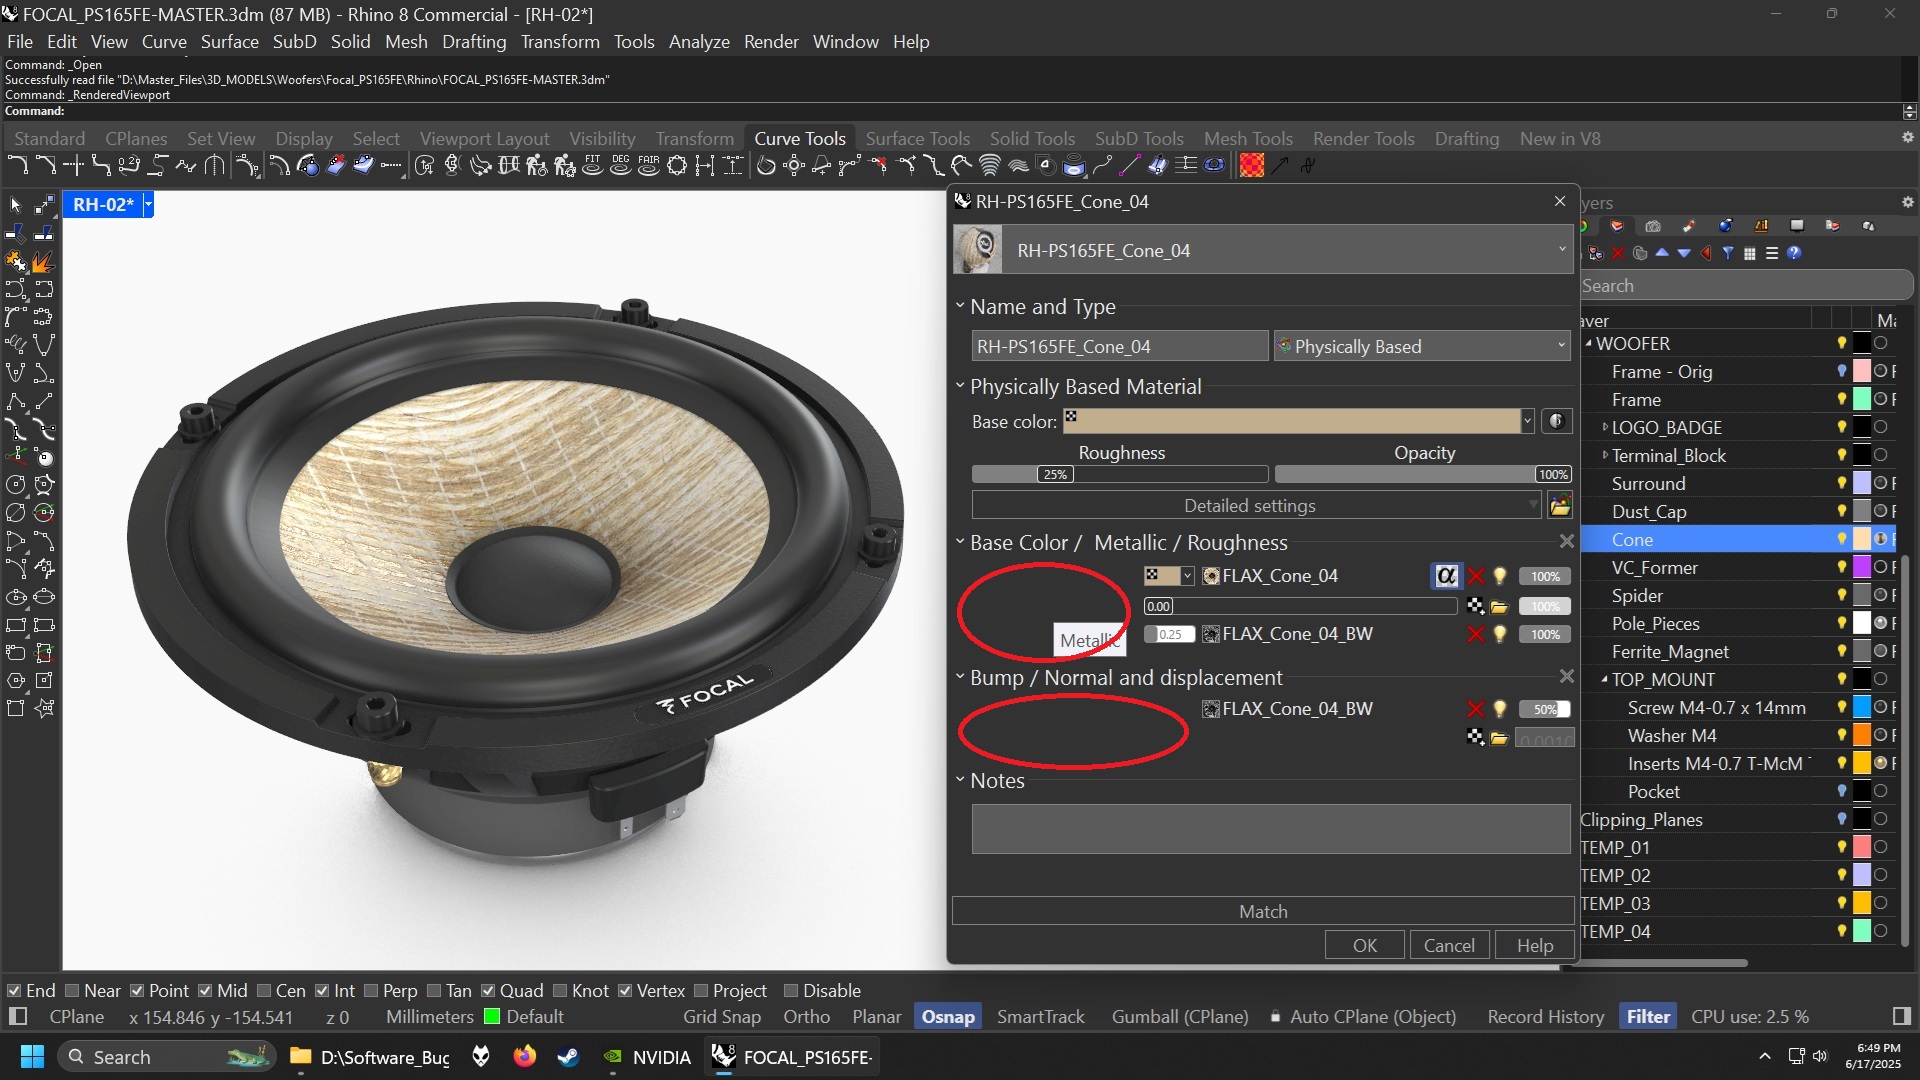Image resolution: width=1920 pixels, height=1080 pixels.
Task: Click the Layers help question mark icon
Action: [1794, 253]
